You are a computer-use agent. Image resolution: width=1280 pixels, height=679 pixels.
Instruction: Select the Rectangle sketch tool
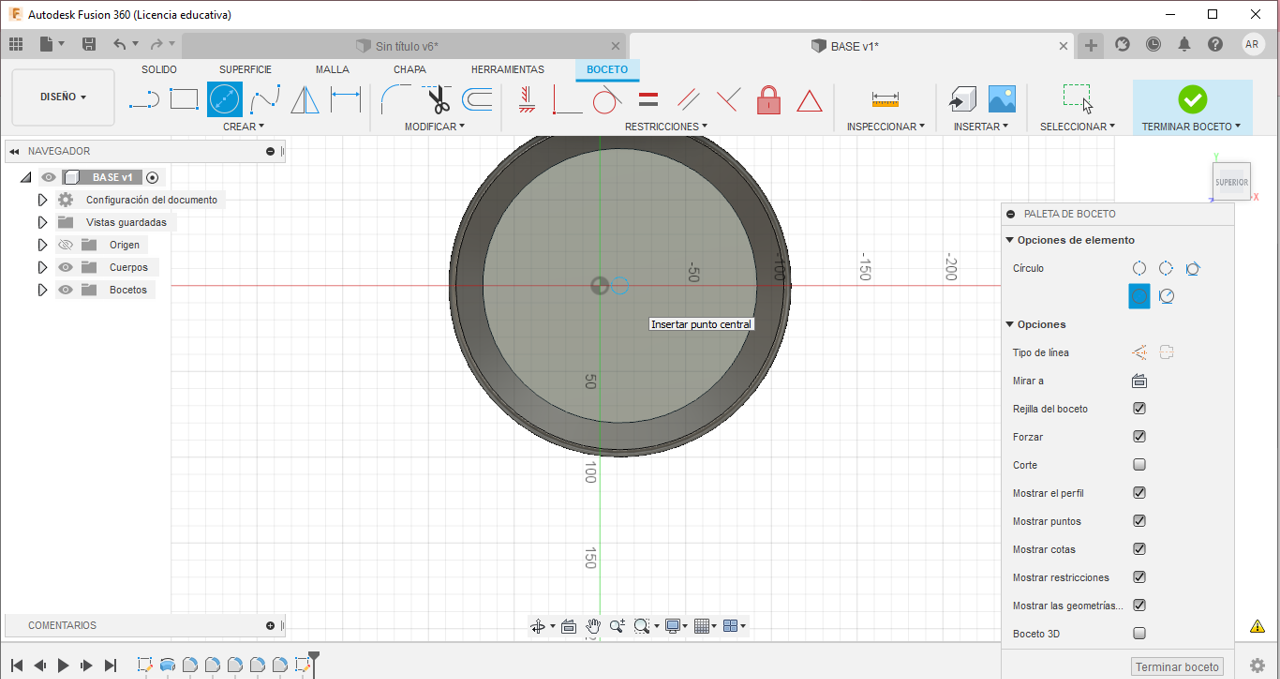tap(184, 99)
